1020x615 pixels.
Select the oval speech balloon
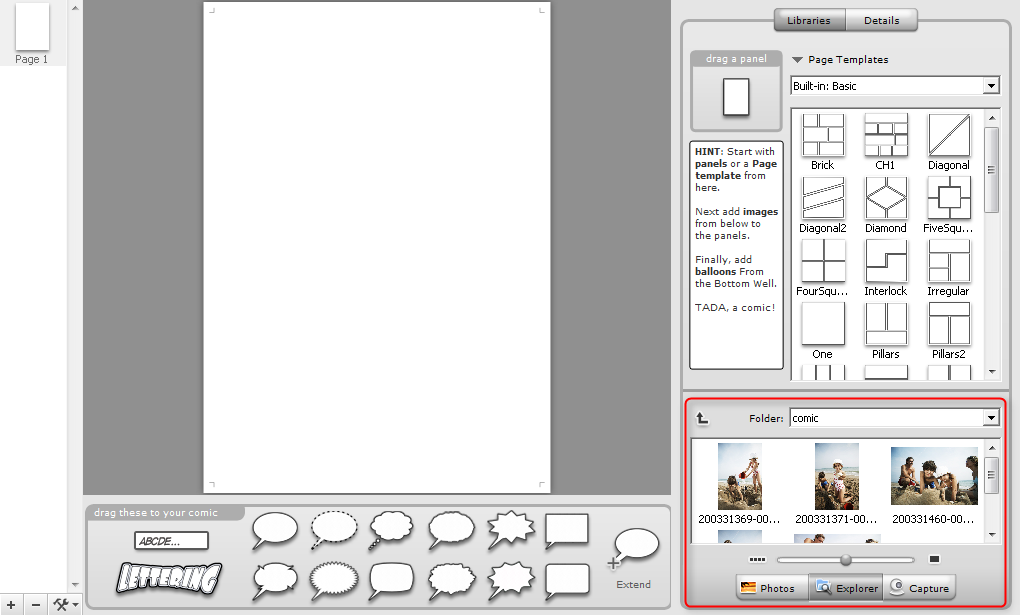(275, 530)
